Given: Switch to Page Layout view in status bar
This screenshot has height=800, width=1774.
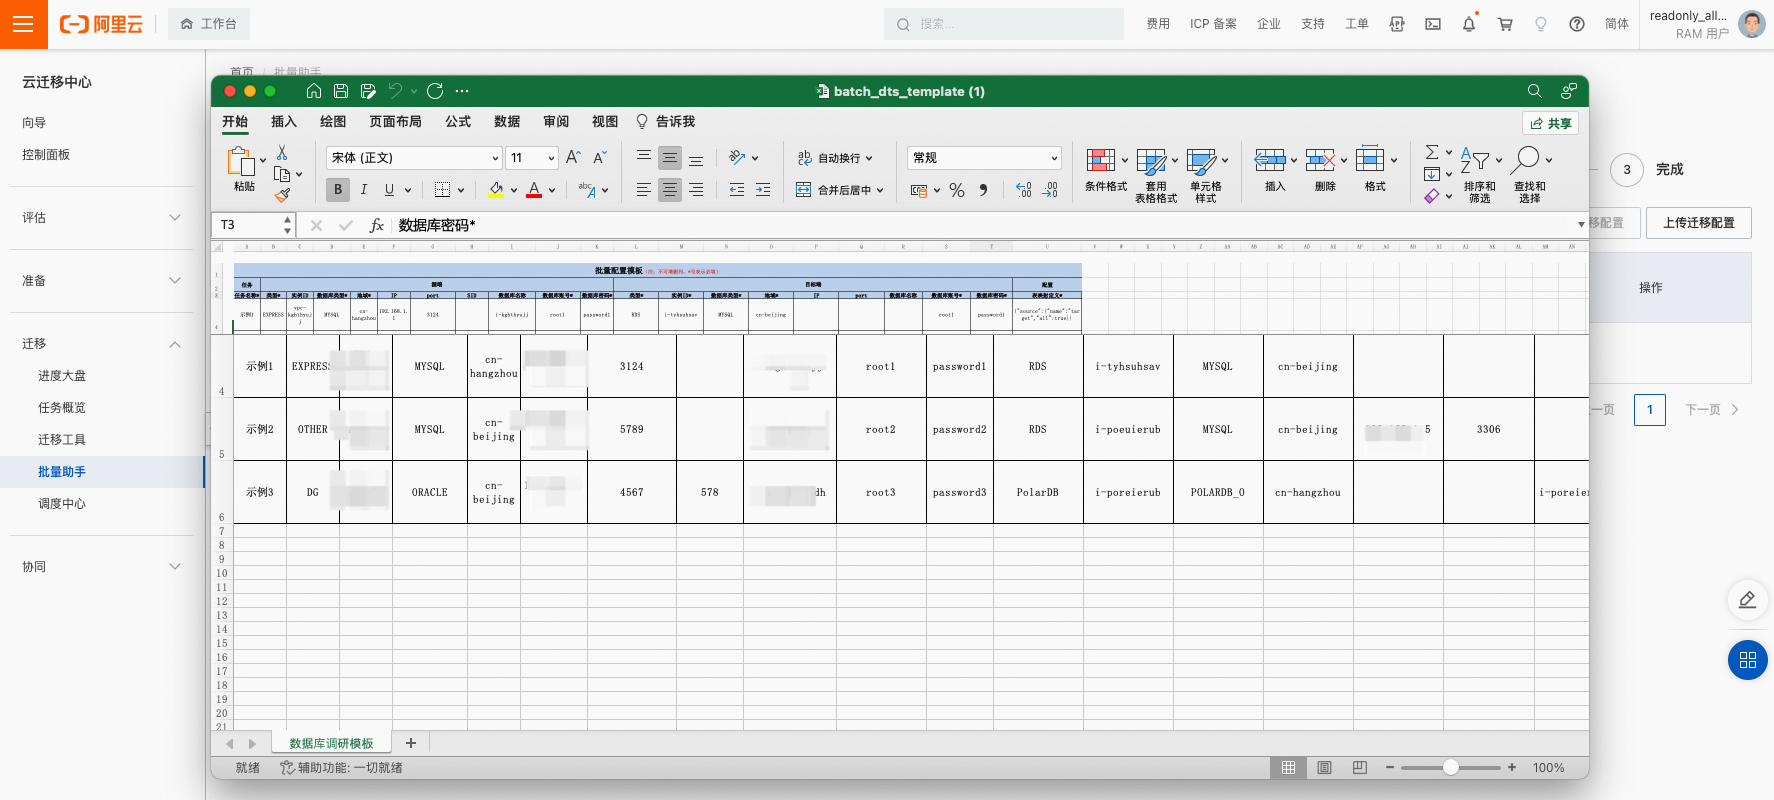Looking at the screenshot, I should [1324, 767].
